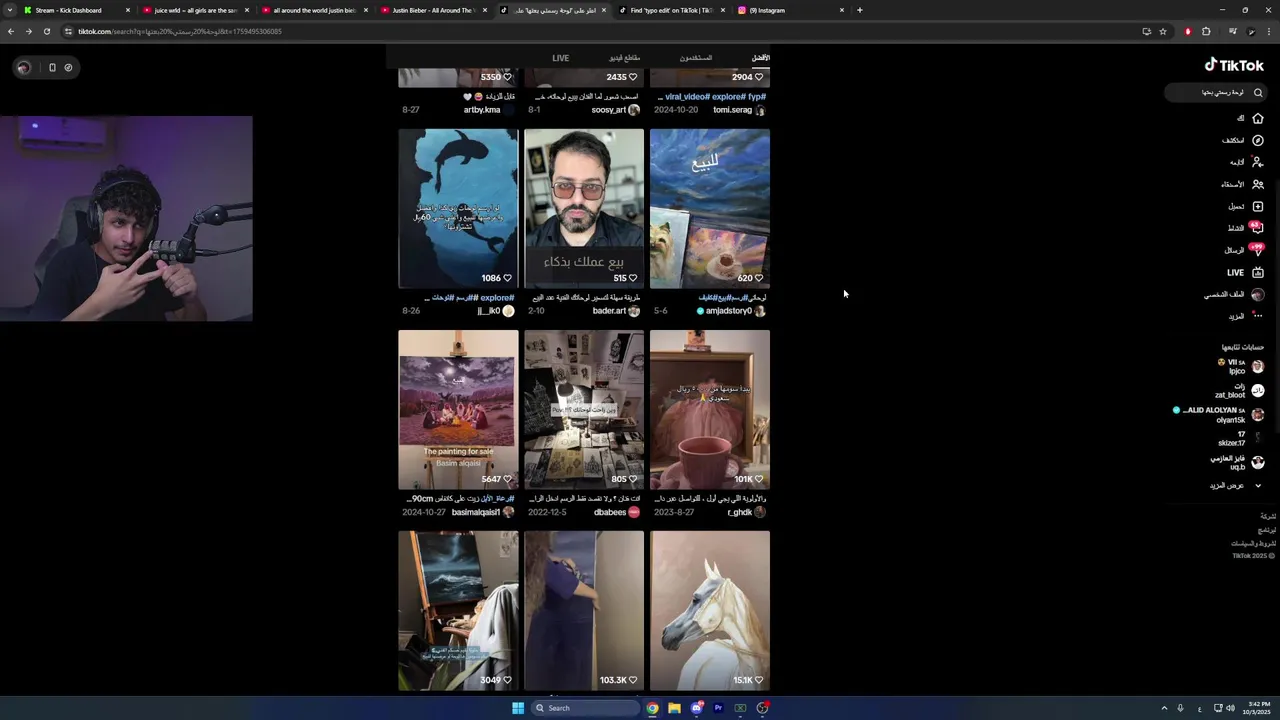This screenshot has width=1280, height=720.
Task: Open user soosy_art profile link
Action: coord(608,110)
